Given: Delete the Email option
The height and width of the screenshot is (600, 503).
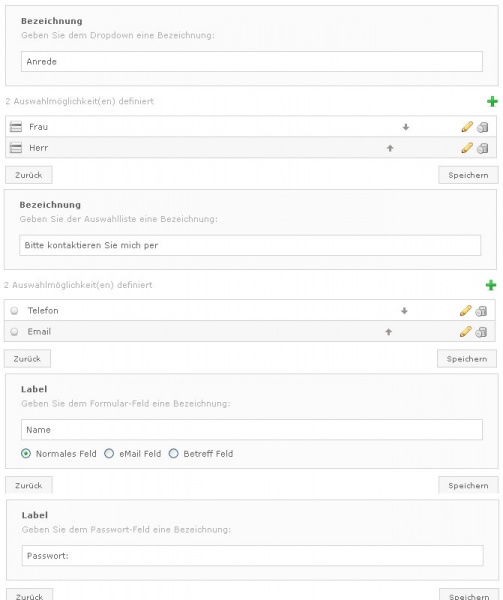Looking at the screenshot, I should [481, 332].
